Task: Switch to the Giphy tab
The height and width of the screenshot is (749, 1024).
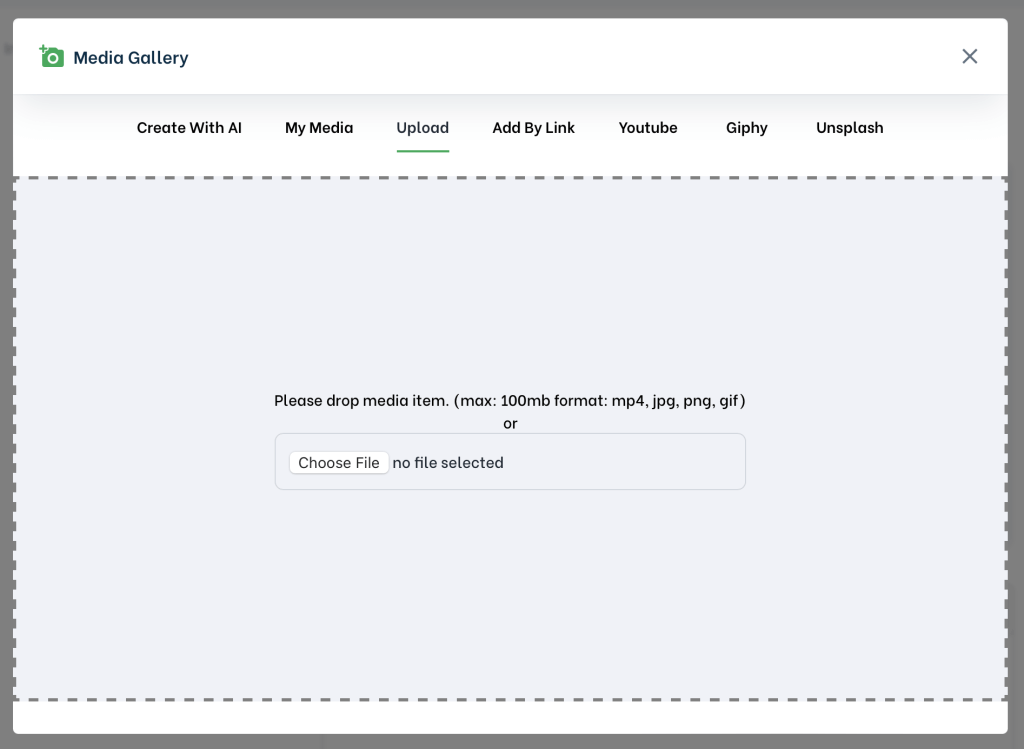Action: click(746, 128)
